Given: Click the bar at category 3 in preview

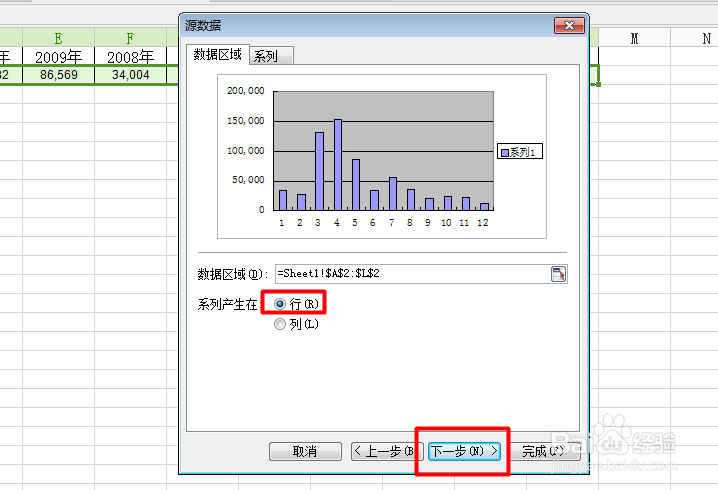Looking at the screenshot, I should coord(319,171).
